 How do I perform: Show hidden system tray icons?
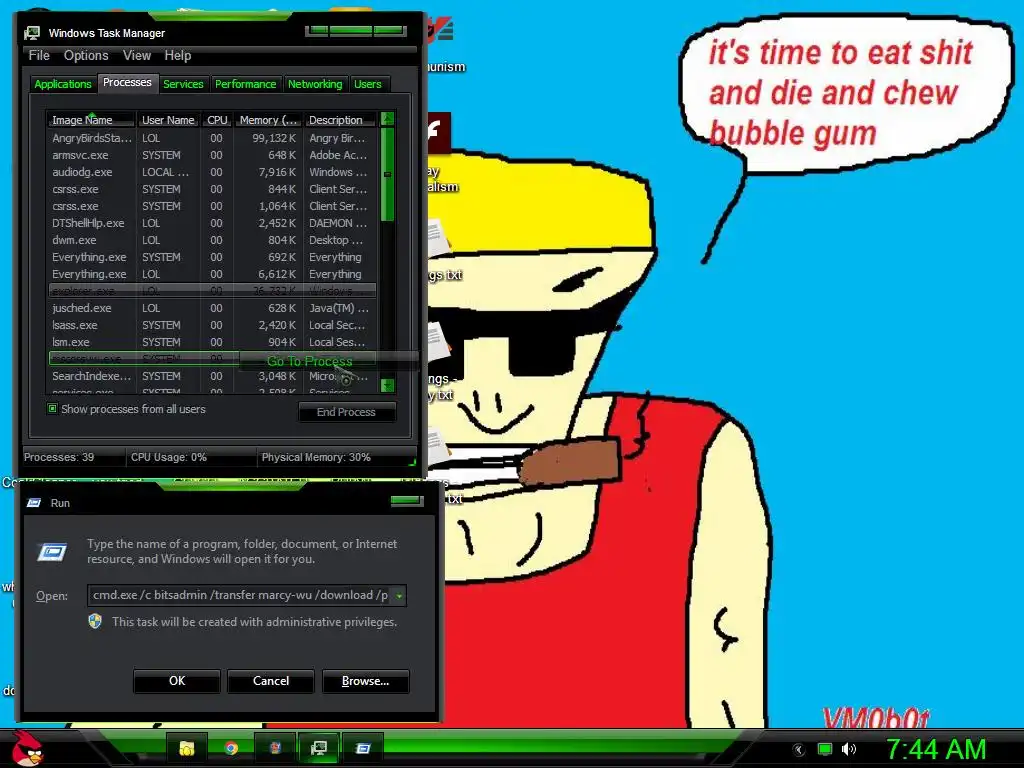click(799, 750)
